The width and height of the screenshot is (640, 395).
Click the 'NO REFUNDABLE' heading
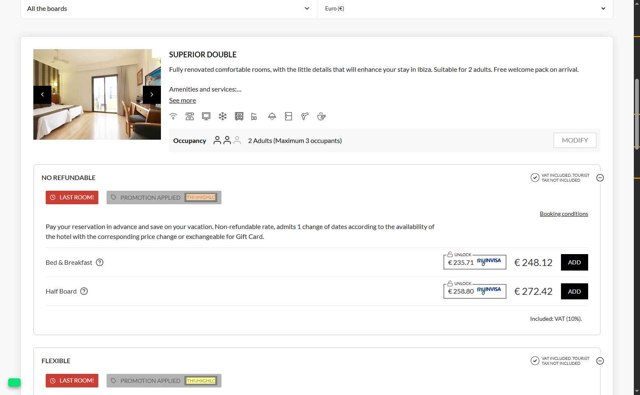69,178
